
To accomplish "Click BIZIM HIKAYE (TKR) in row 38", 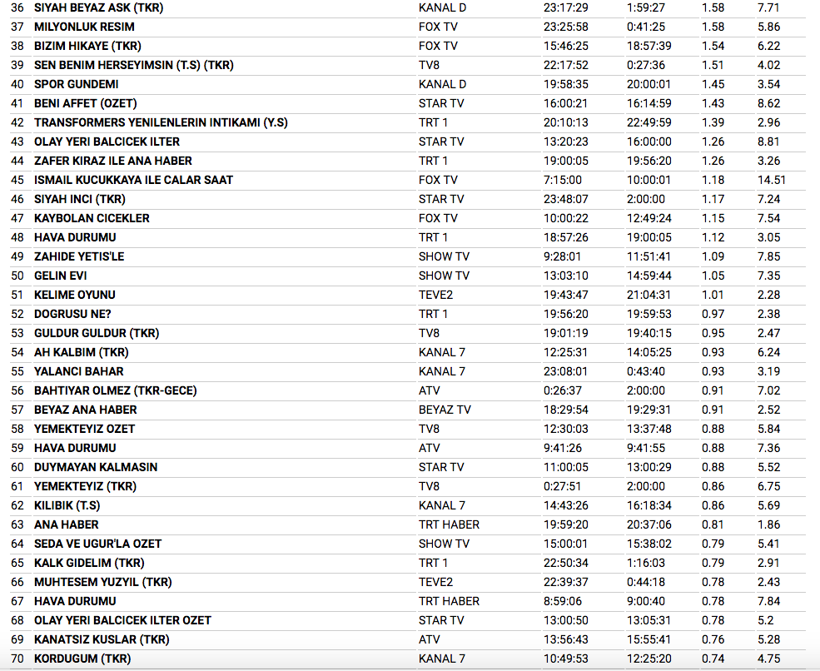I will [x=88, y=46].
